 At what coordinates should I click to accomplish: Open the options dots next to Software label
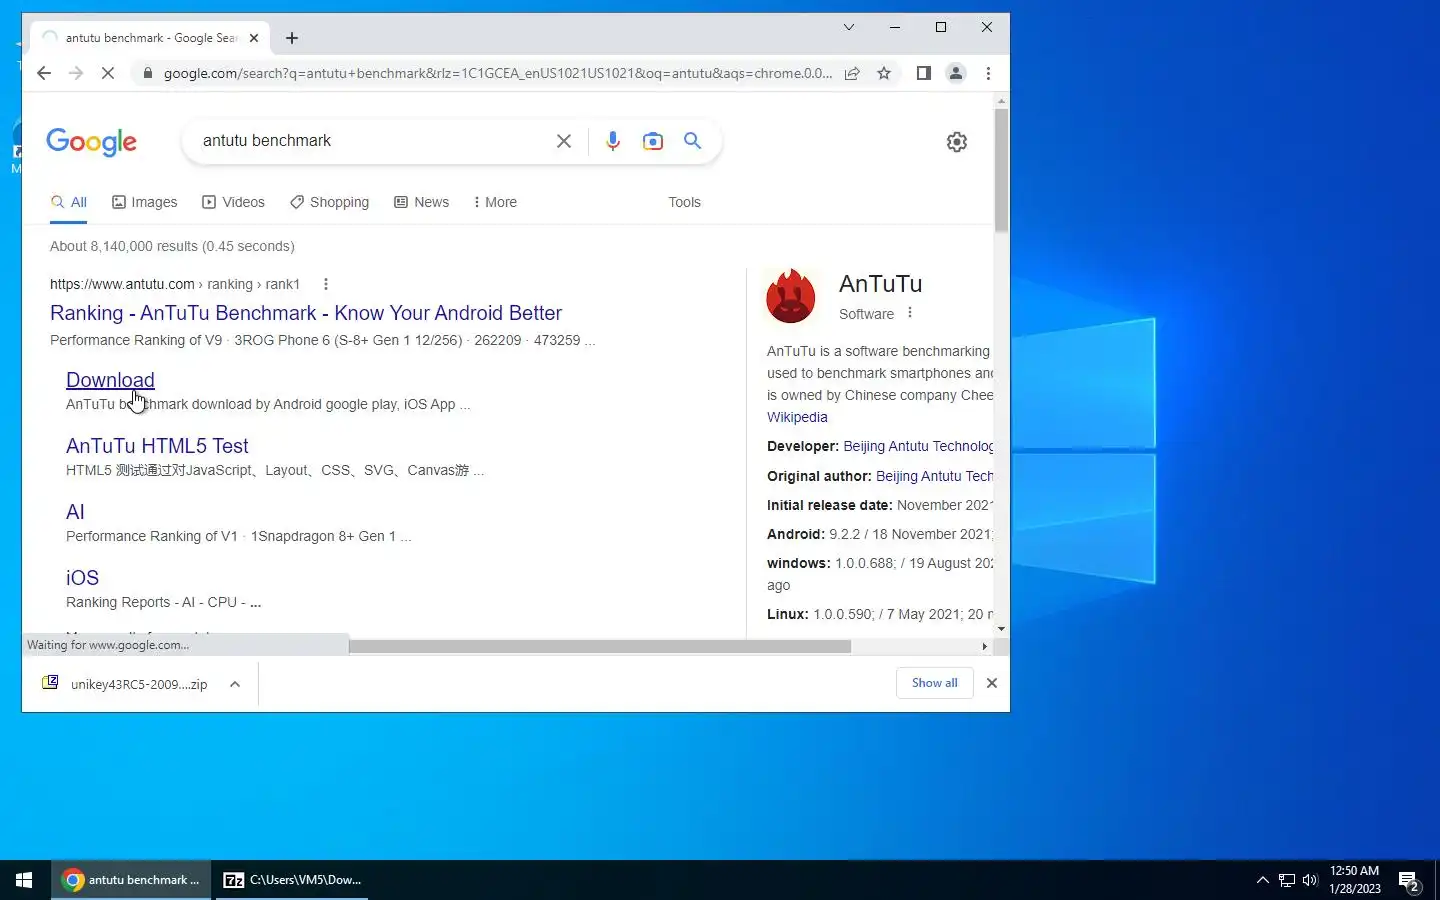point(910,313)
